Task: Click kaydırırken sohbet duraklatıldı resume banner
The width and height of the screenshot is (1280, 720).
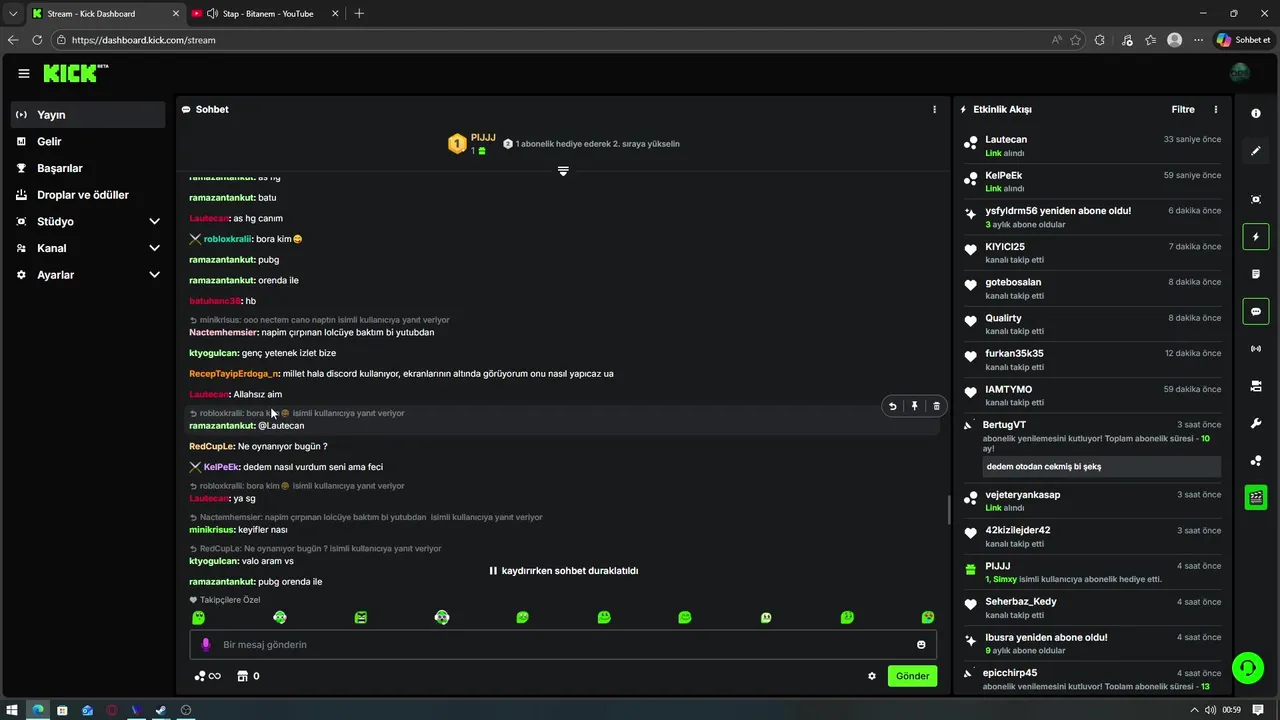Action: coord(563,571)
